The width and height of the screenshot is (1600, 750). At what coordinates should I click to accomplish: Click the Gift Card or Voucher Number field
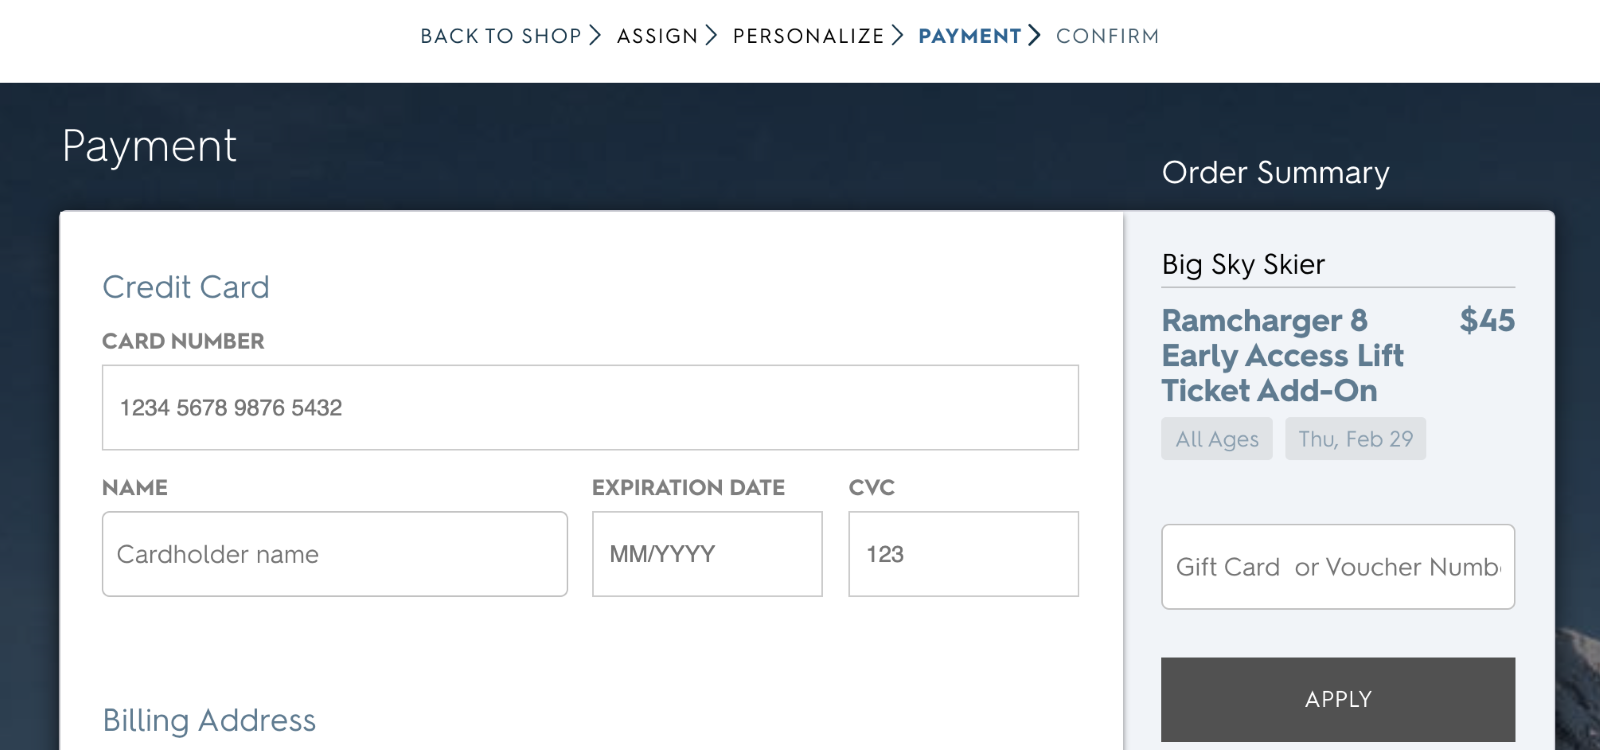point(1338,567)
